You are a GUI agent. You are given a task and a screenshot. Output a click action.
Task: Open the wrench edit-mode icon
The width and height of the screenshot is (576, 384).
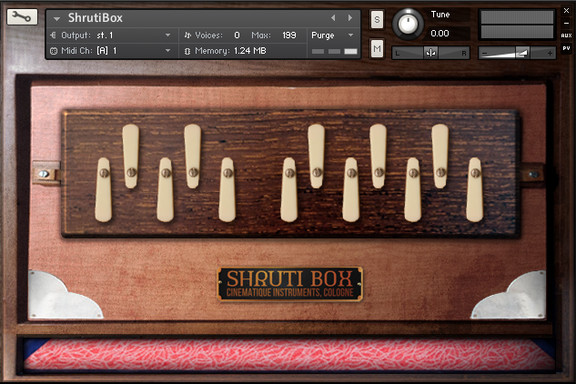22,17
